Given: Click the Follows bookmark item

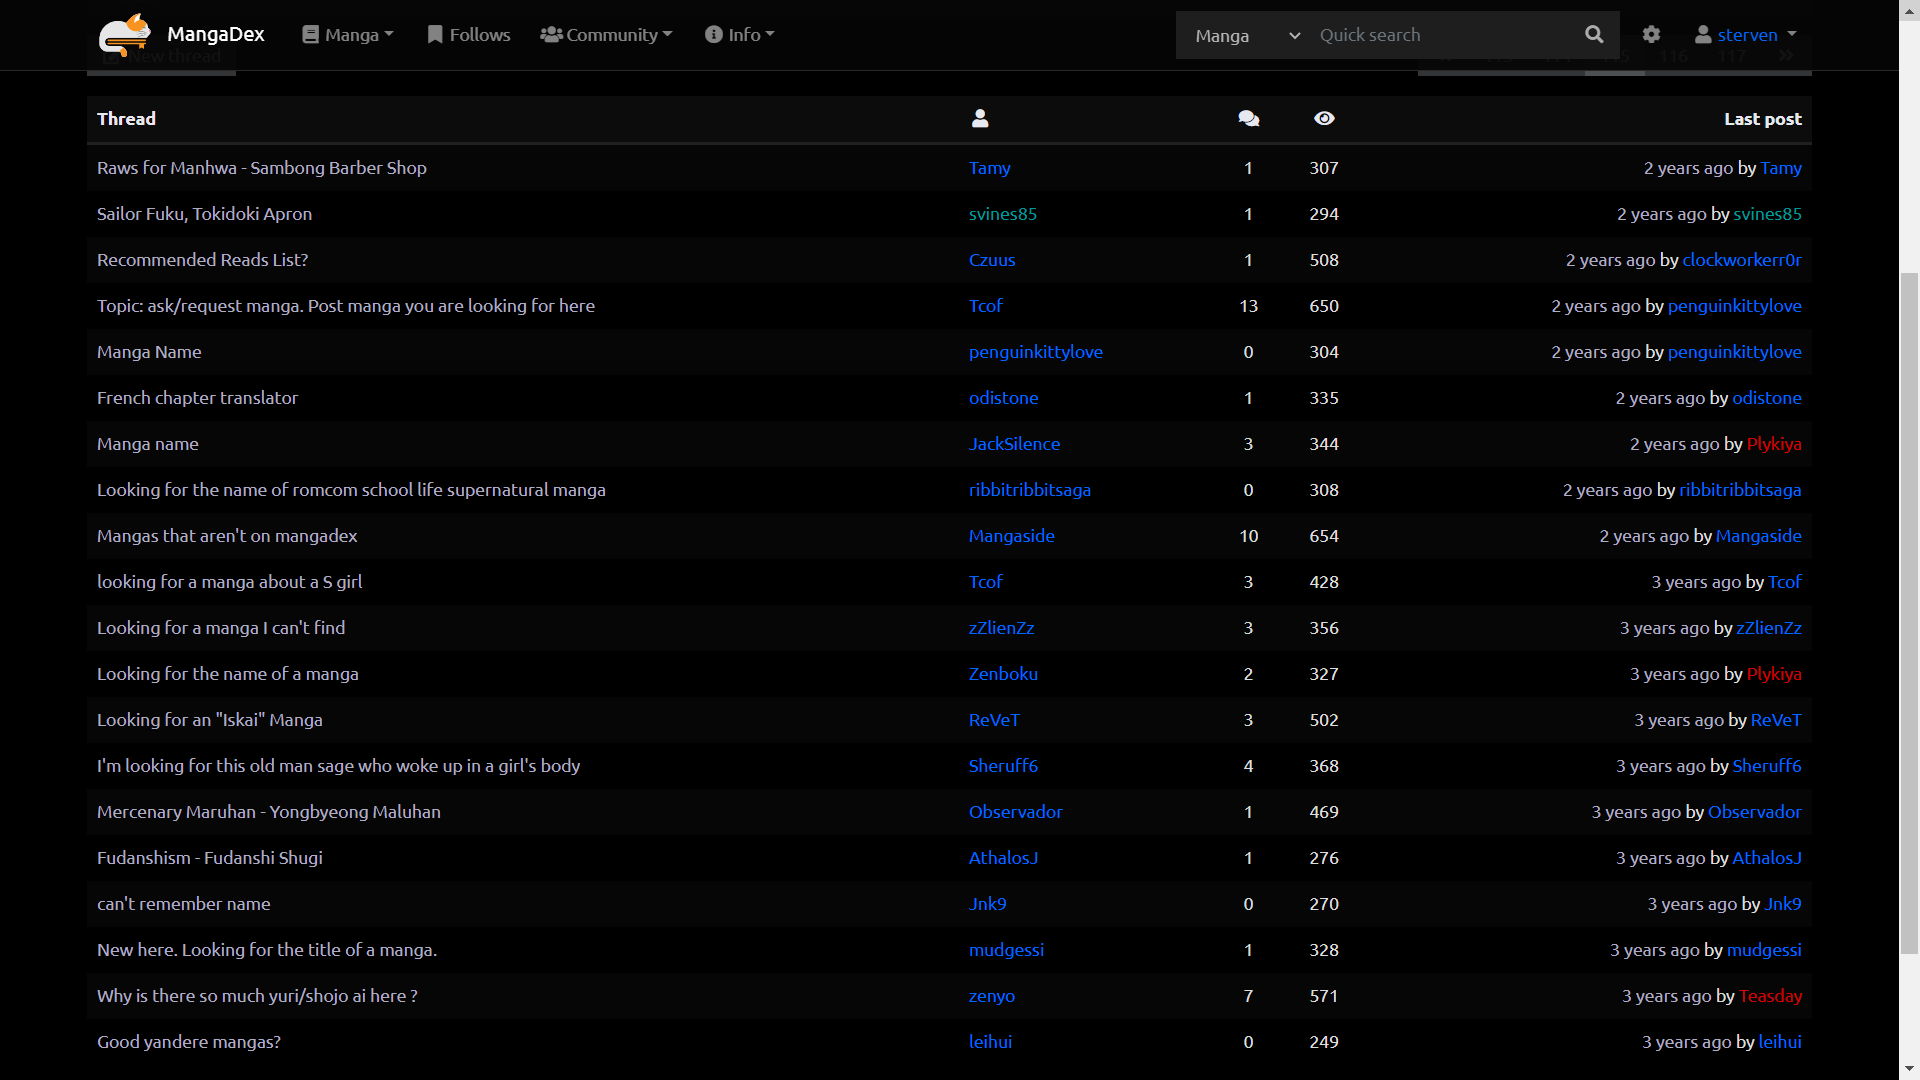Looking at the screenshot, I should coord(468,35).
